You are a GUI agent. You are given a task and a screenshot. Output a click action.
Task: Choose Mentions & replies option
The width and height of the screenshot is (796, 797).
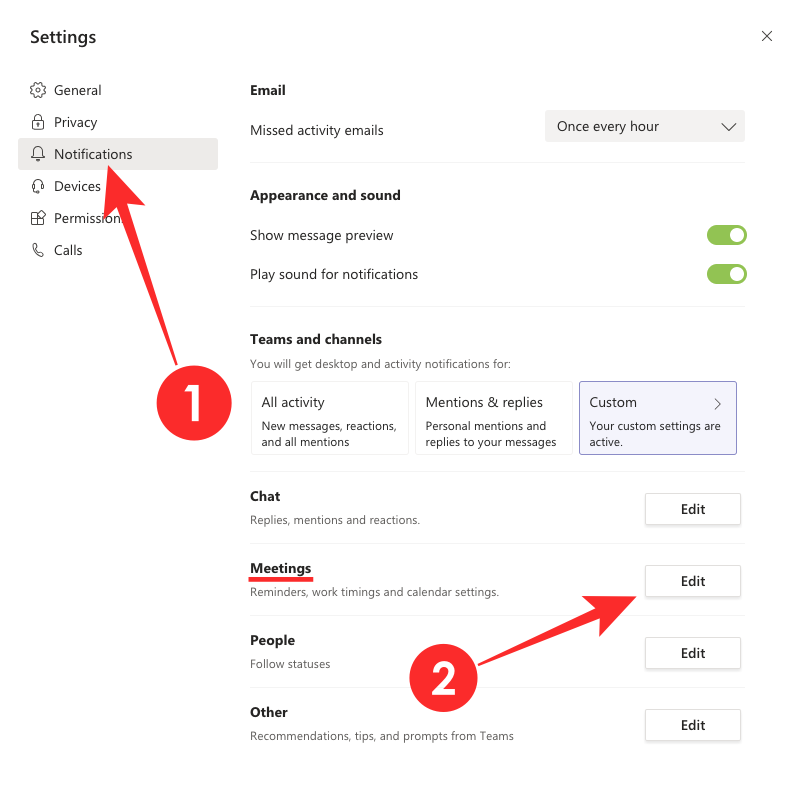click(493, 418)
